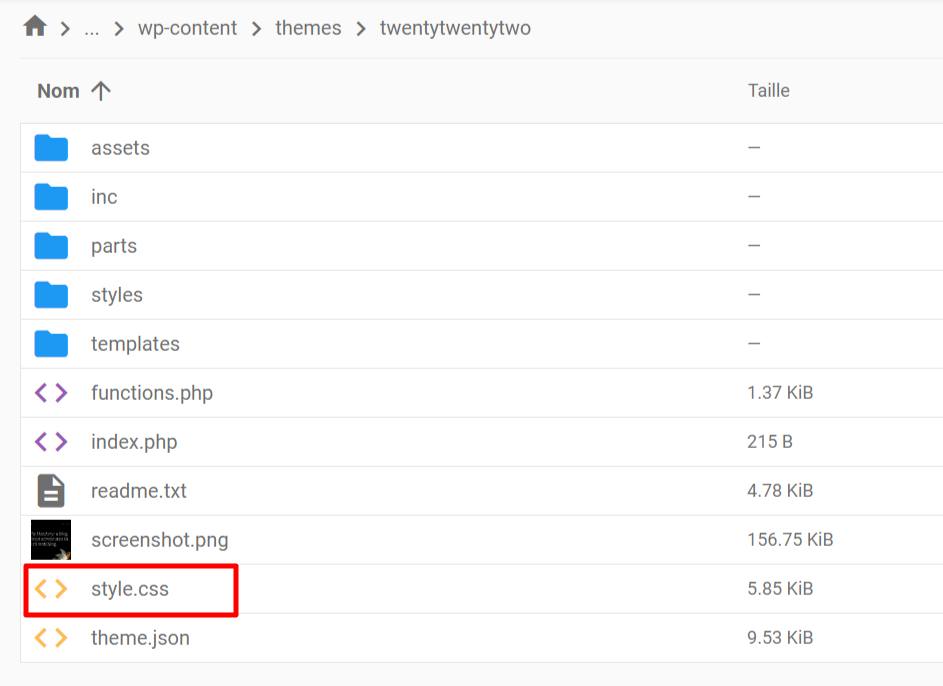Screen dimensions: 943x686
Task: Open the parts folder
Action: (114, 246)
